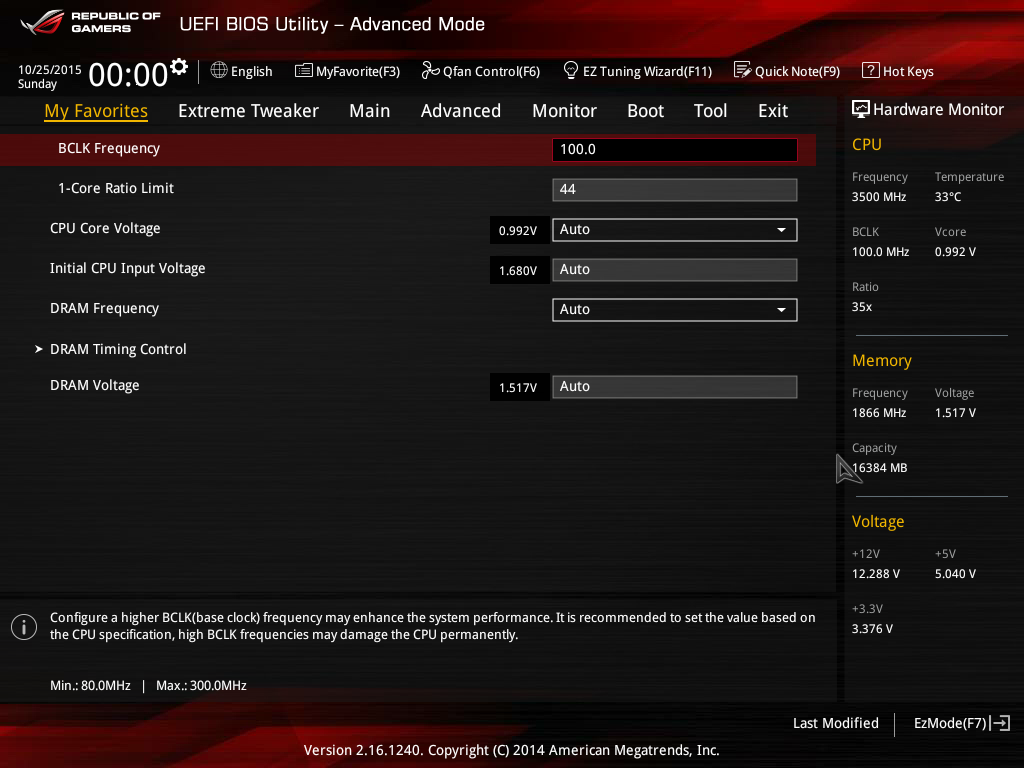Click the 1.517V DRAM Voltage readout
The height and width of the screenshot is (768, 1024).
coord(518,387)
